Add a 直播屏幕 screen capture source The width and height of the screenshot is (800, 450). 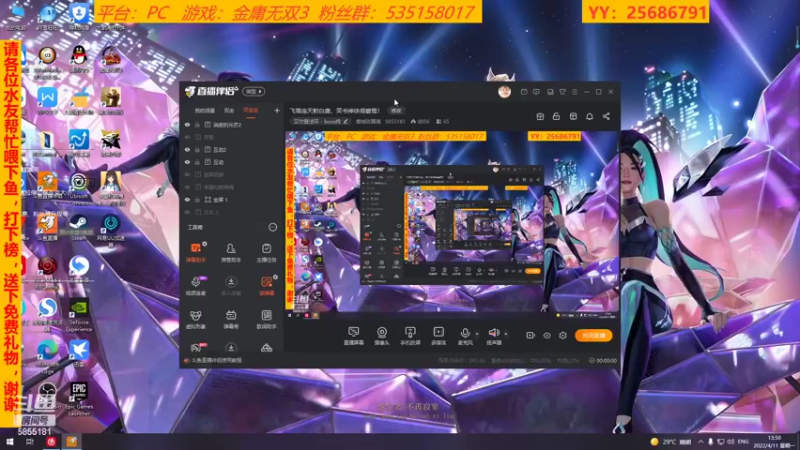pos(354,336)
